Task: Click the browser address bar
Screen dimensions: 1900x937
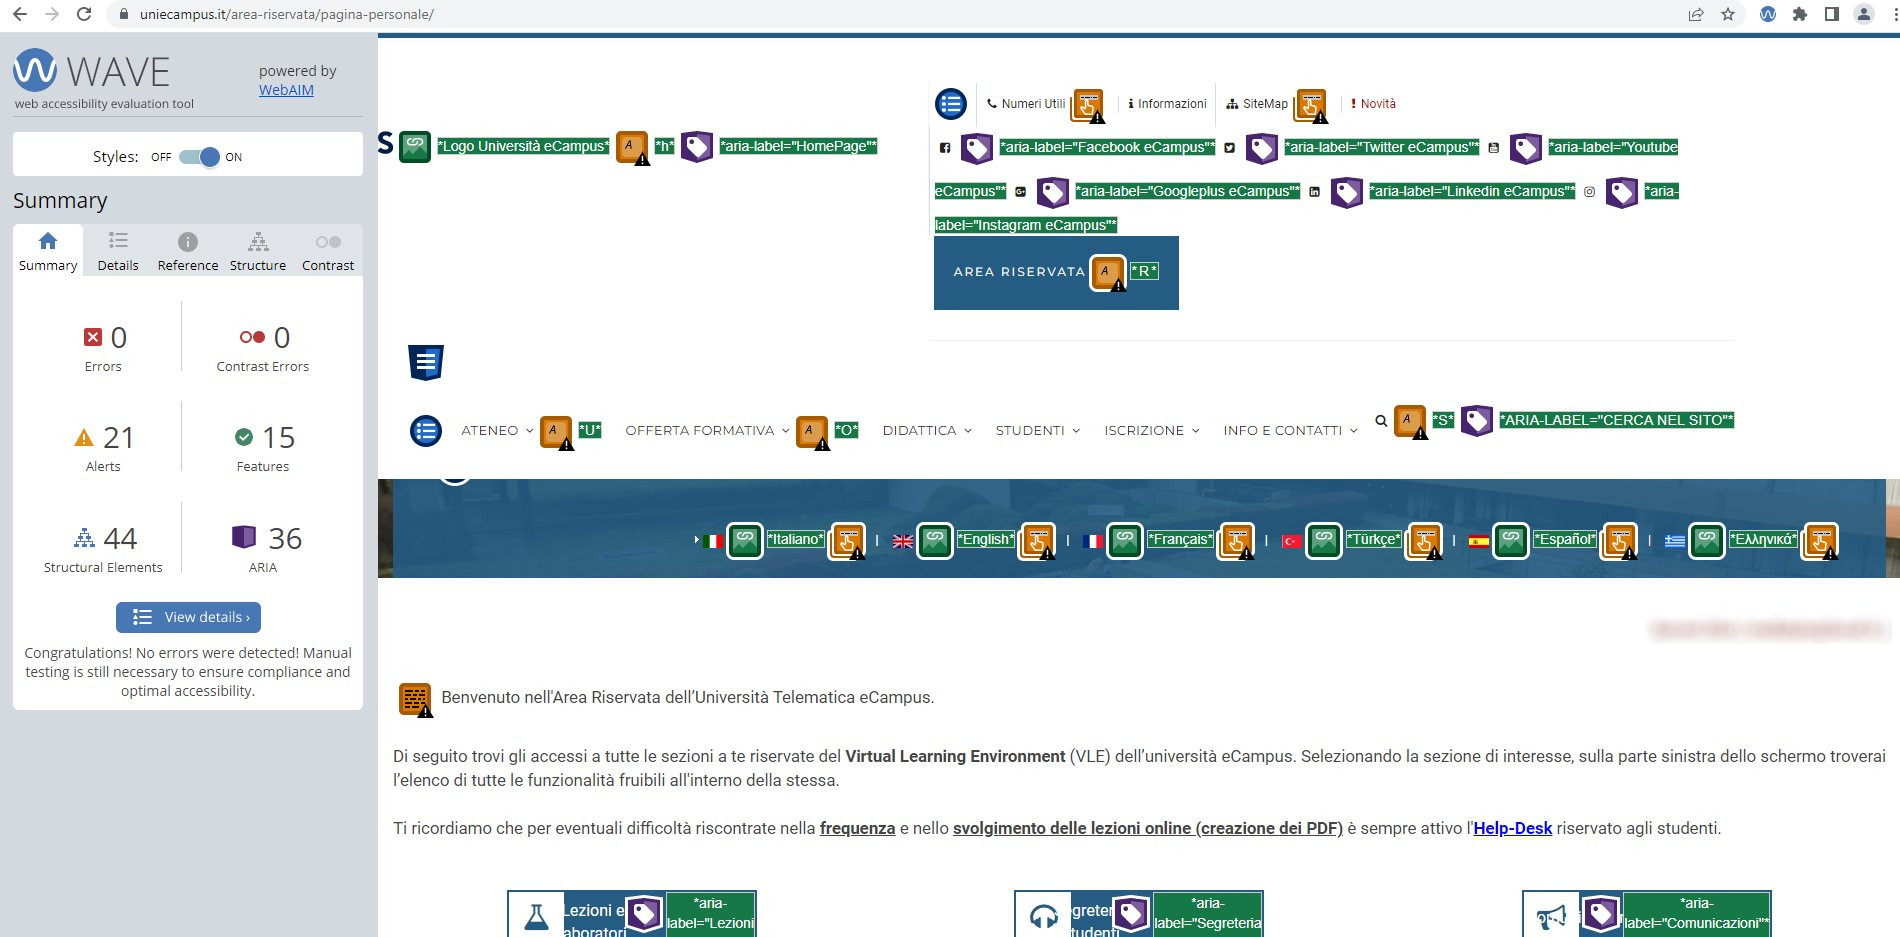Action: click(900, 14)
